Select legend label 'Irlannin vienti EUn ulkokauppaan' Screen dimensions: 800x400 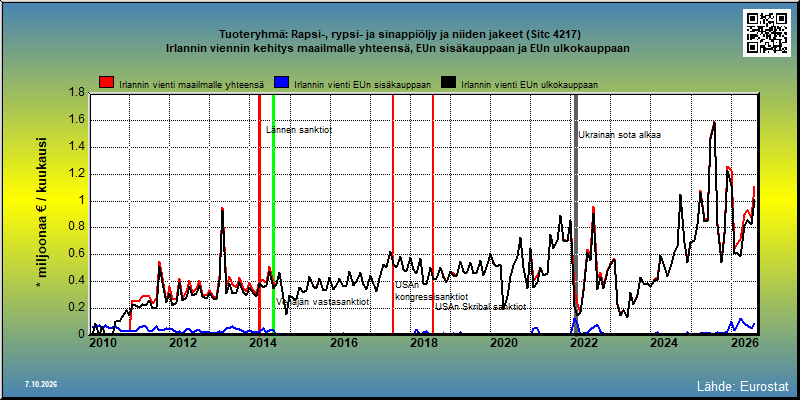pyautogui.click(x=529, y=85)
